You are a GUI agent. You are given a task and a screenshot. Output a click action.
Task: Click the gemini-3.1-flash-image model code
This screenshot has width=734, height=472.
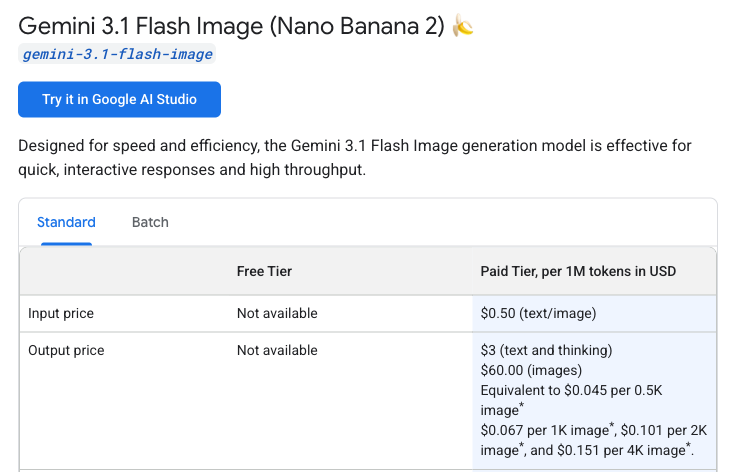click(x=117, y=54)
